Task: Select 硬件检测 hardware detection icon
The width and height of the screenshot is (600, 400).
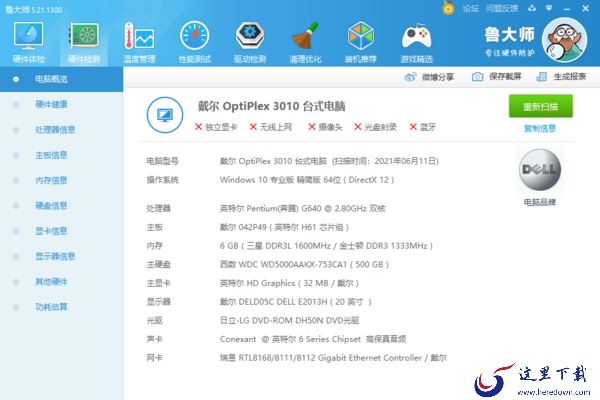Action: (x=84, y=42)
